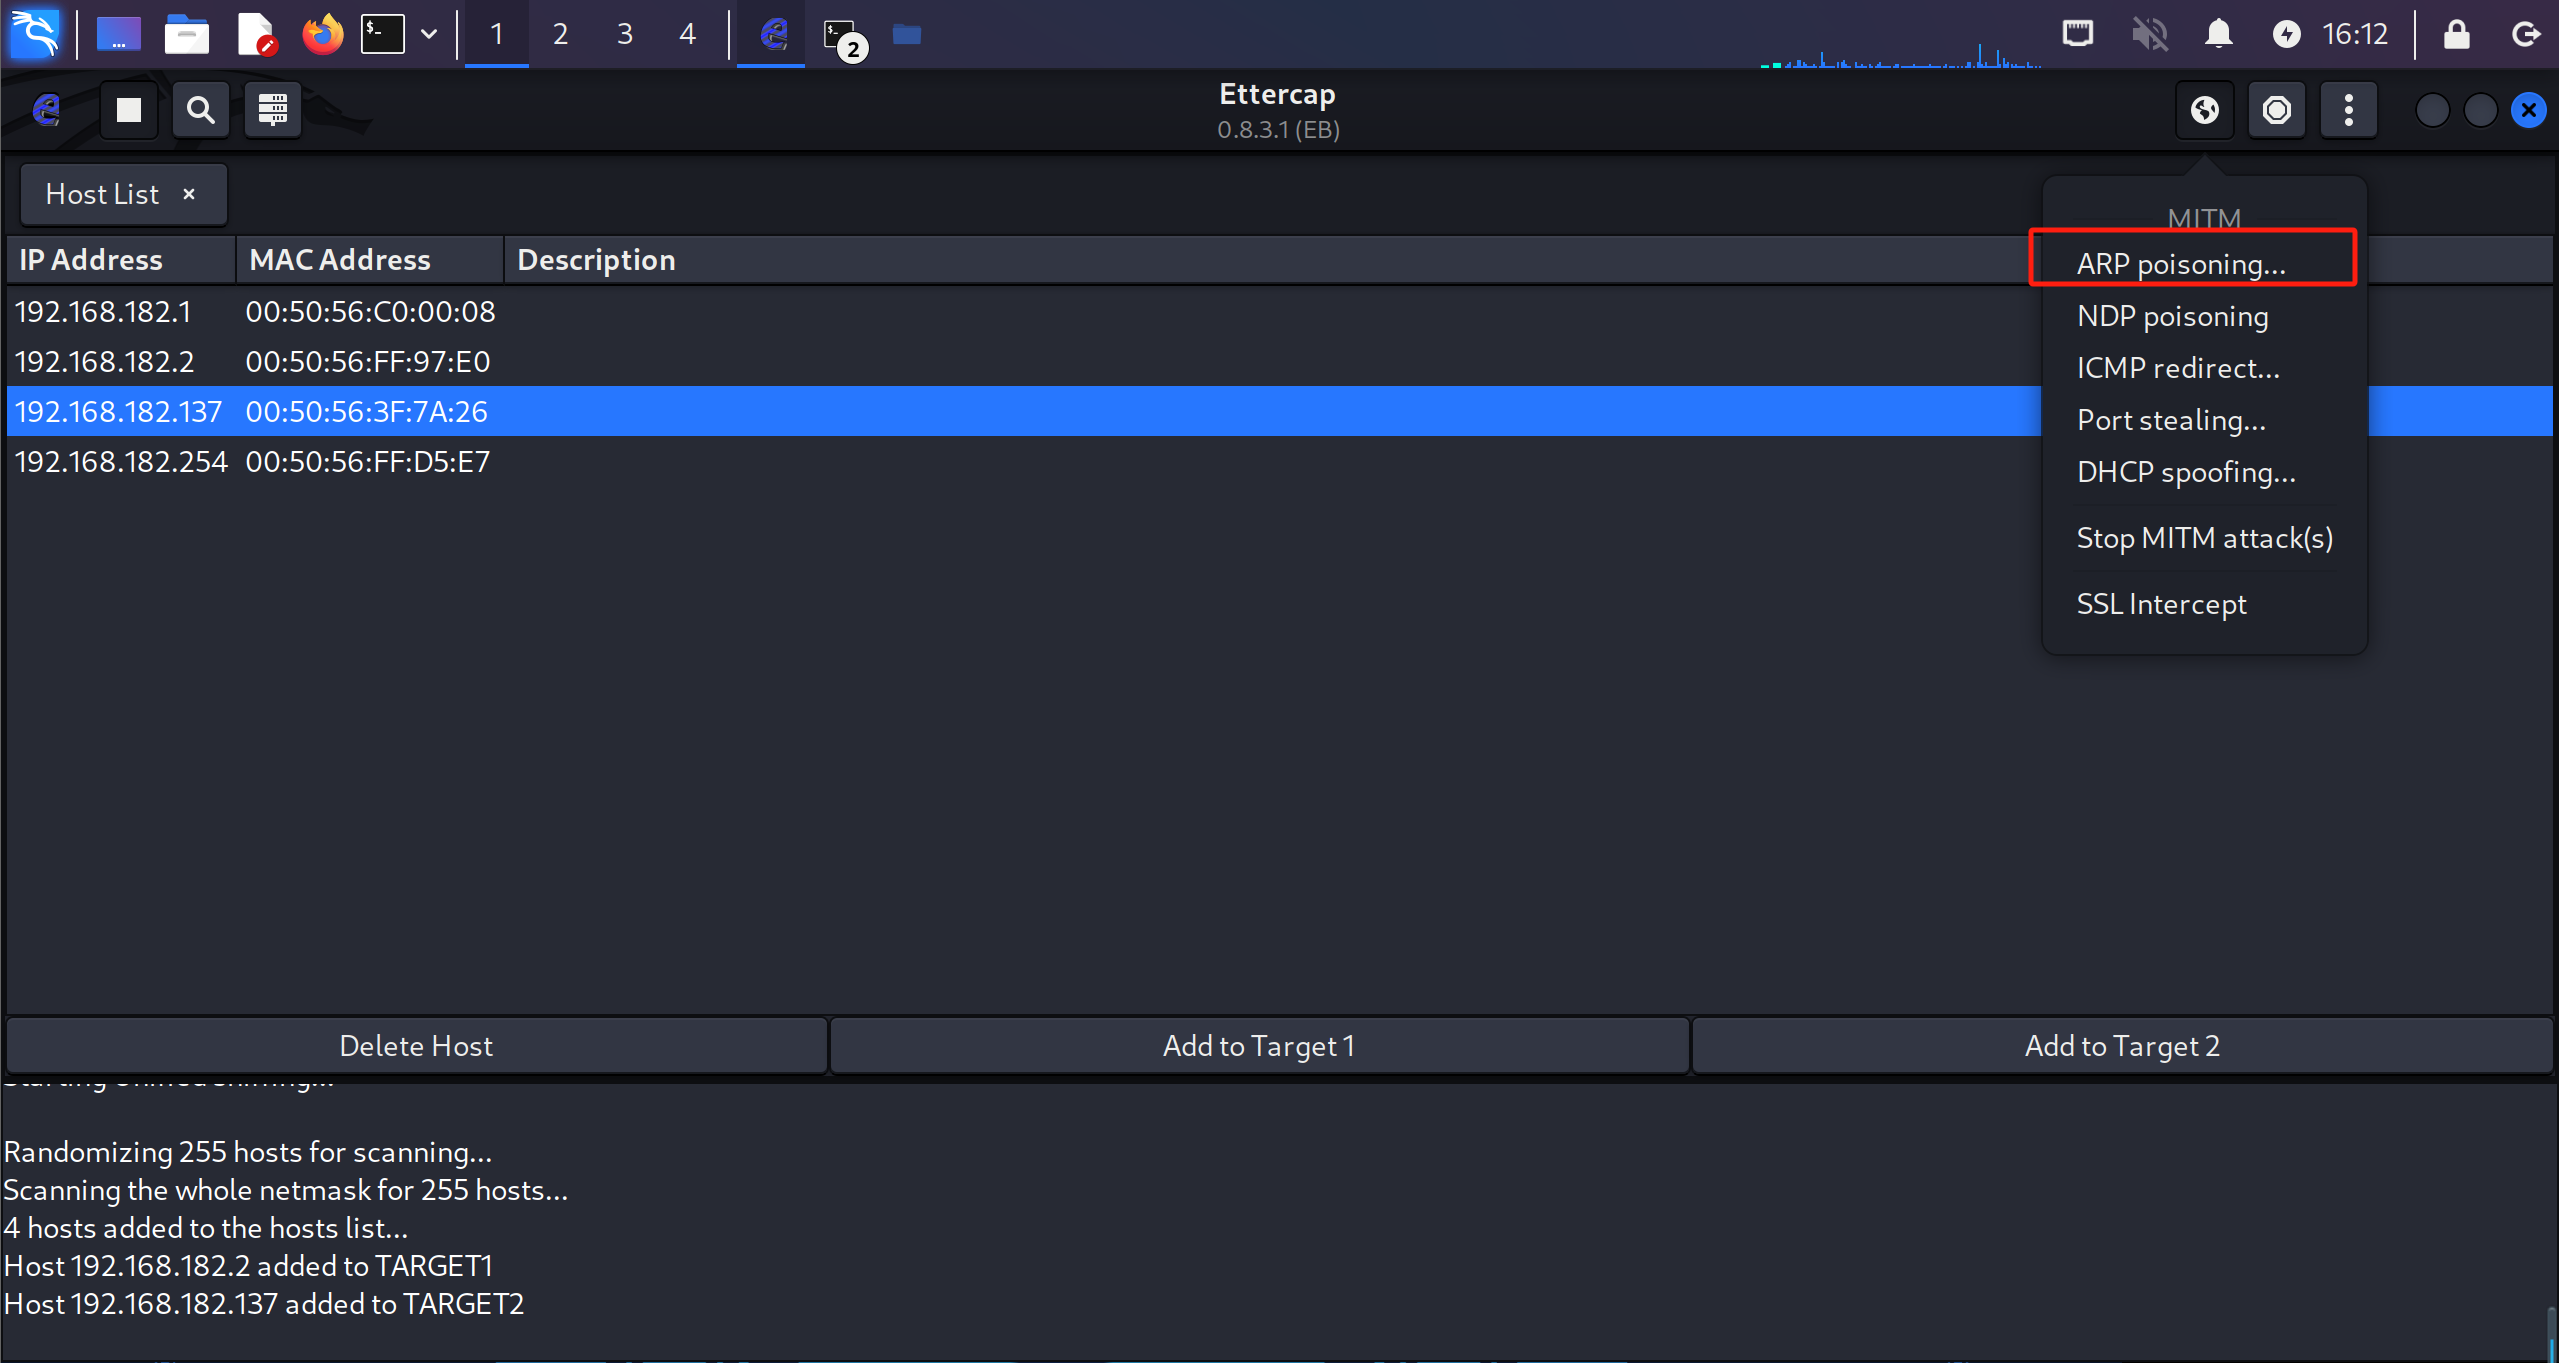Viewport: 2559px width, 1363px height.
Task: Select host row 192.168.182.2
Action: coord(105,362)
